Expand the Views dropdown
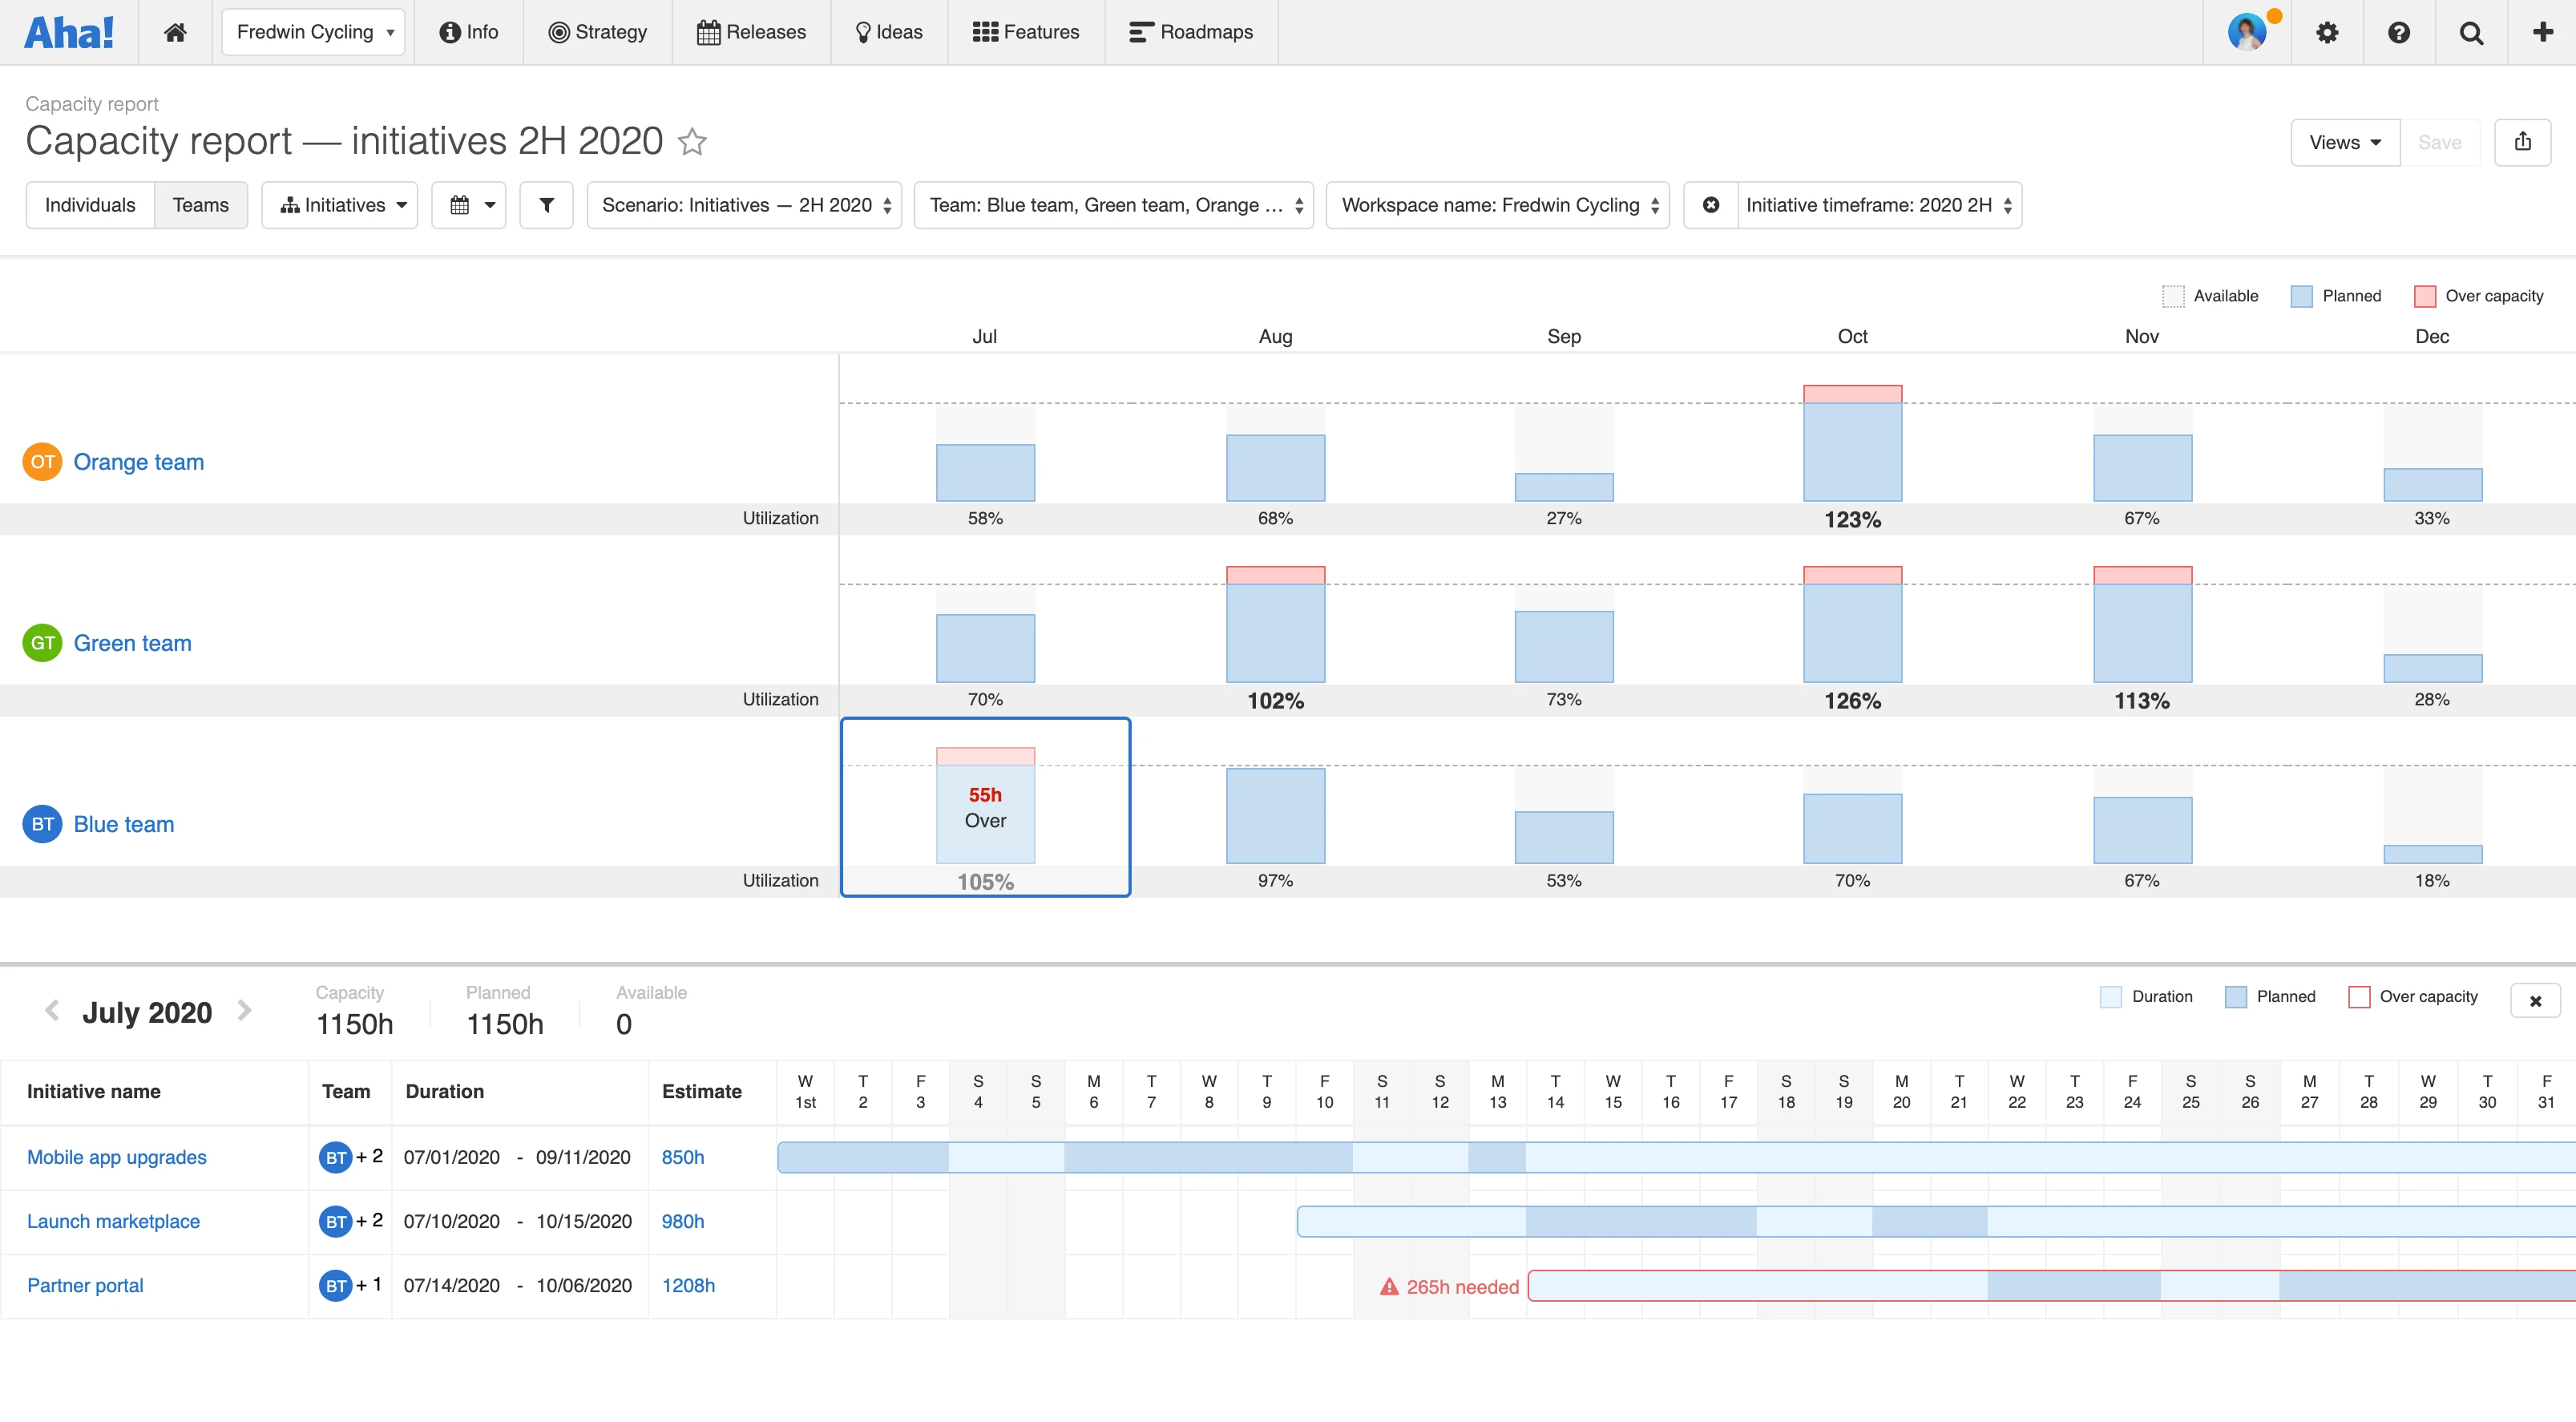The width and height of the screenshot is (2576, 1422). coord(2344,142)
